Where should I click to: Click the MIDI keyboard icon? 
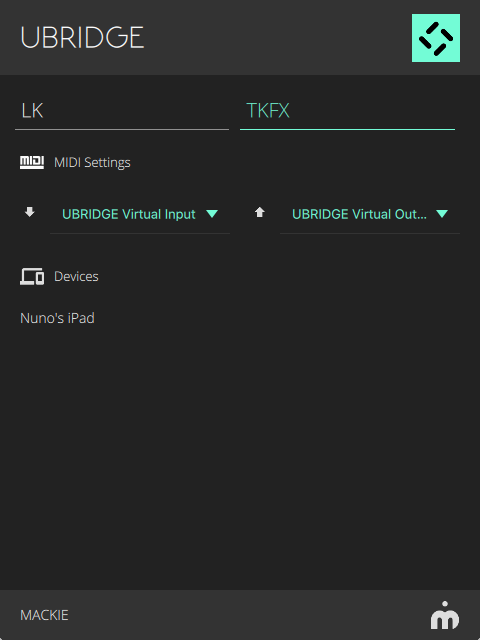click(x=32, y=162)
